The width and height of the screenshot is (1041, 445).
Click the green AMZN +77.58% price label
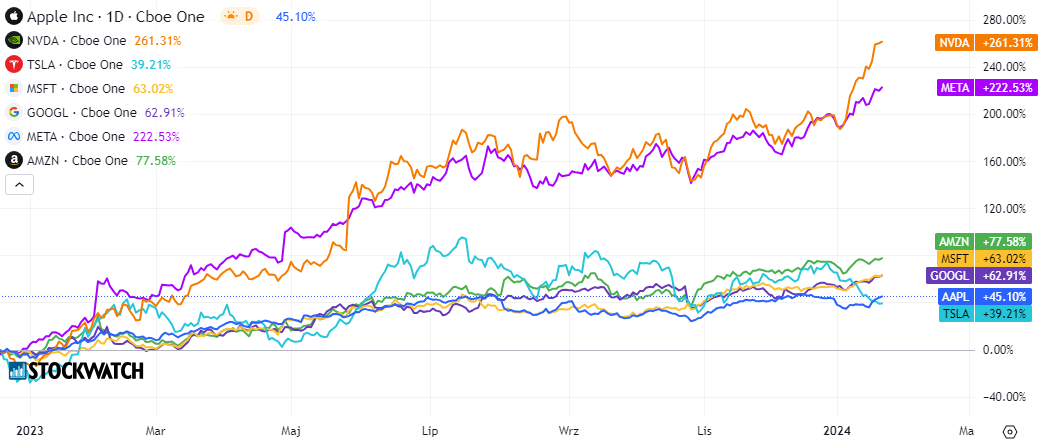pos(971,241)
